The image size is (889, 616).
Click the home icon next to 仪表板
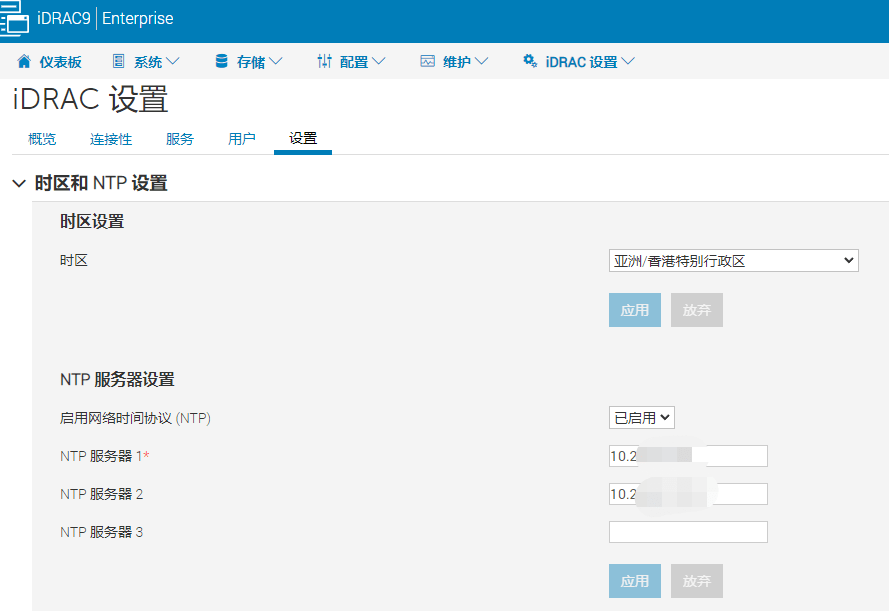[x=22, y=61]
